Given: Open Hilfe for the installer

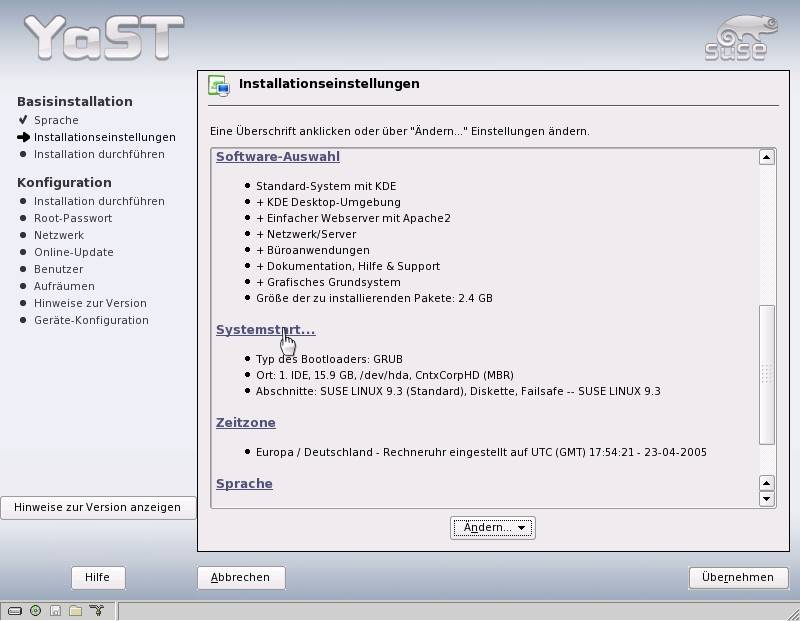Looking at the screenshot, I should point(97,577).
